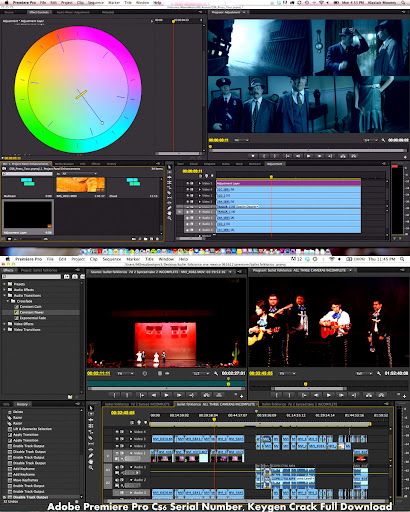The height and width of the screenshot is (512, 410).
Task: Select Exponential Fade transition
Action: point(33,318)
